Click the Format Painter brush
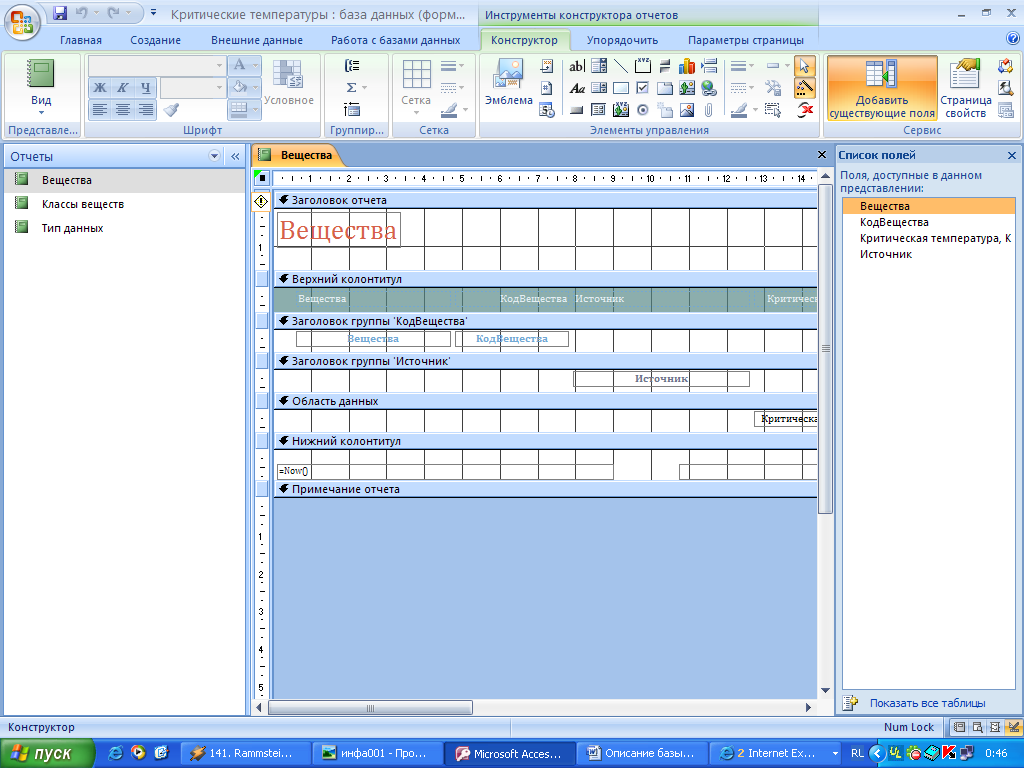Image resolution: width=1024 pixels, height=768 pixels. tap(171, 110)
